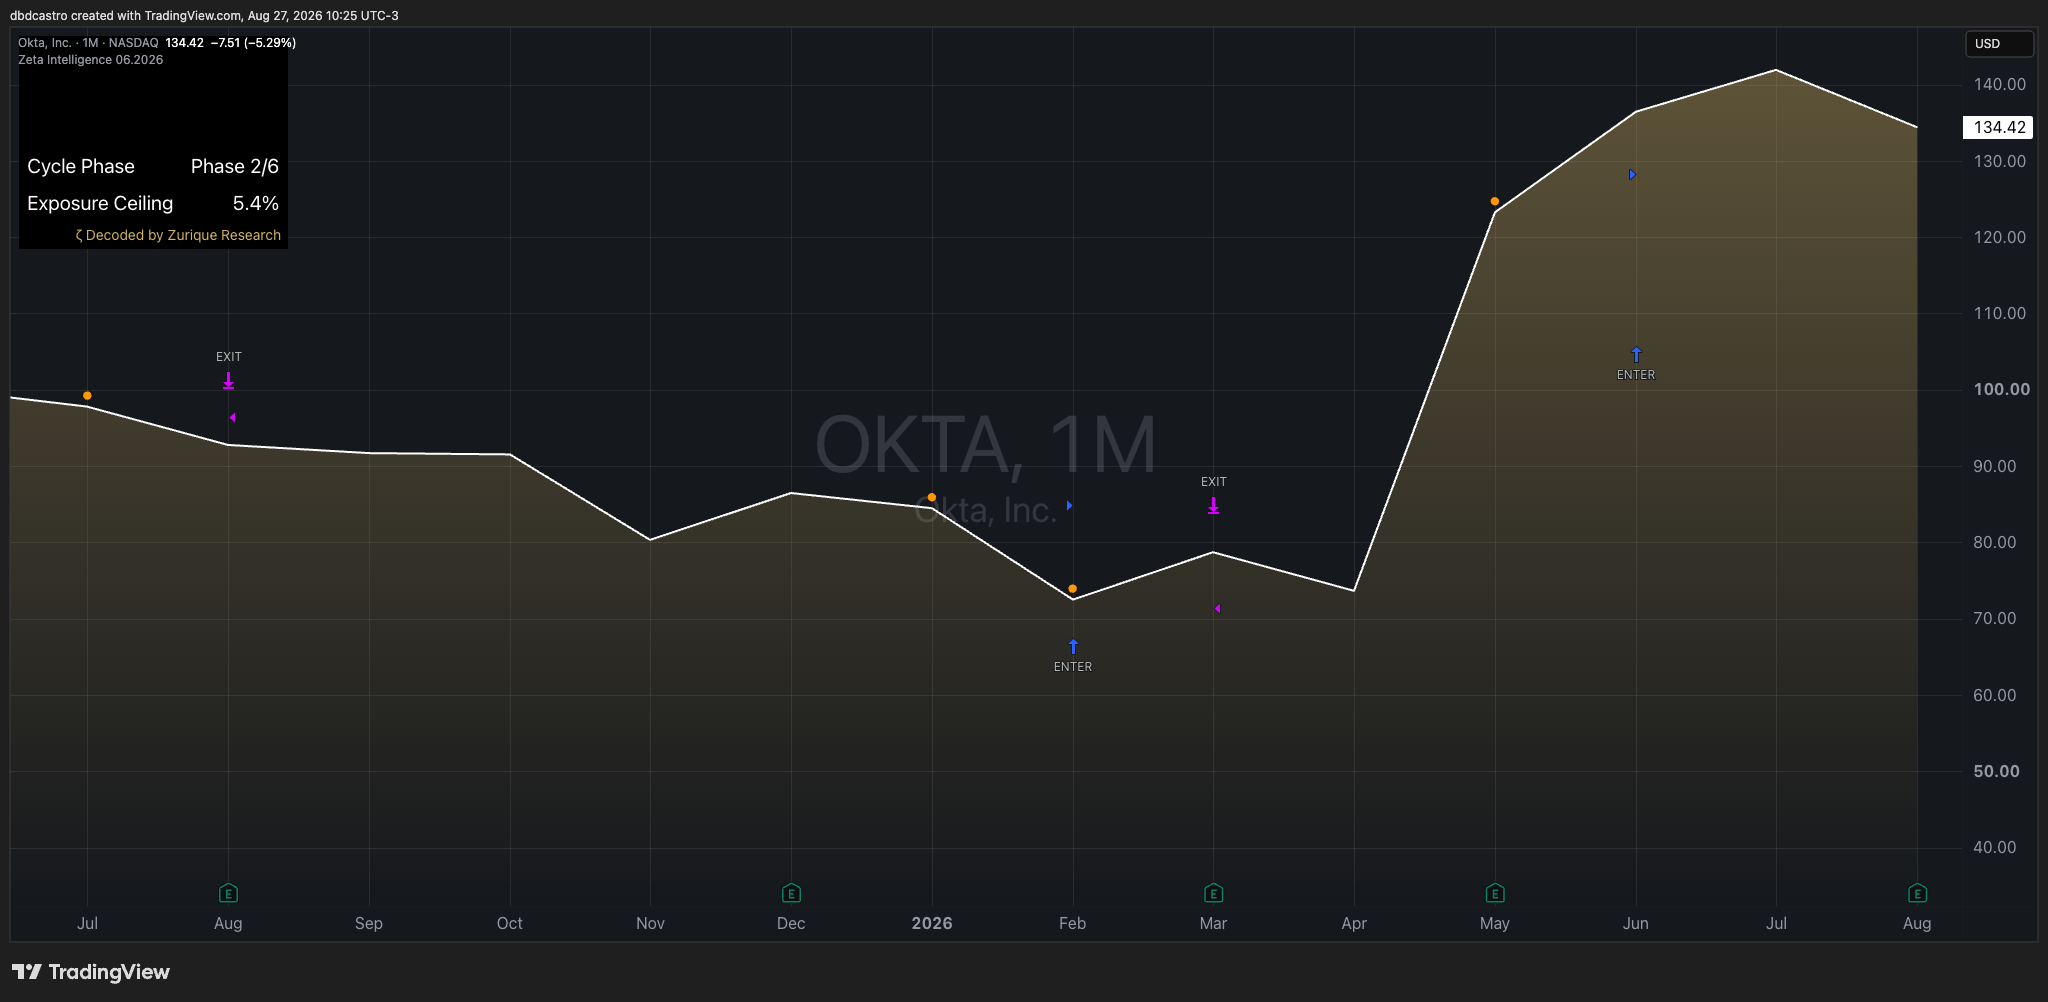Click the earnings marker for August 2025
The height and width of the screenshot is (1002, 2048).
point(228,893)
